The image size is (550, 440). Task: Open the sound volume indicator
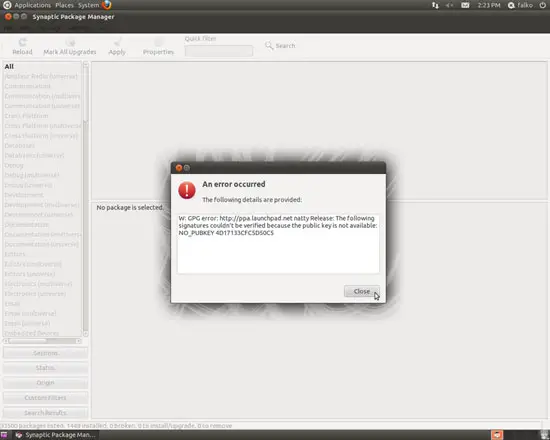[449, 5]
